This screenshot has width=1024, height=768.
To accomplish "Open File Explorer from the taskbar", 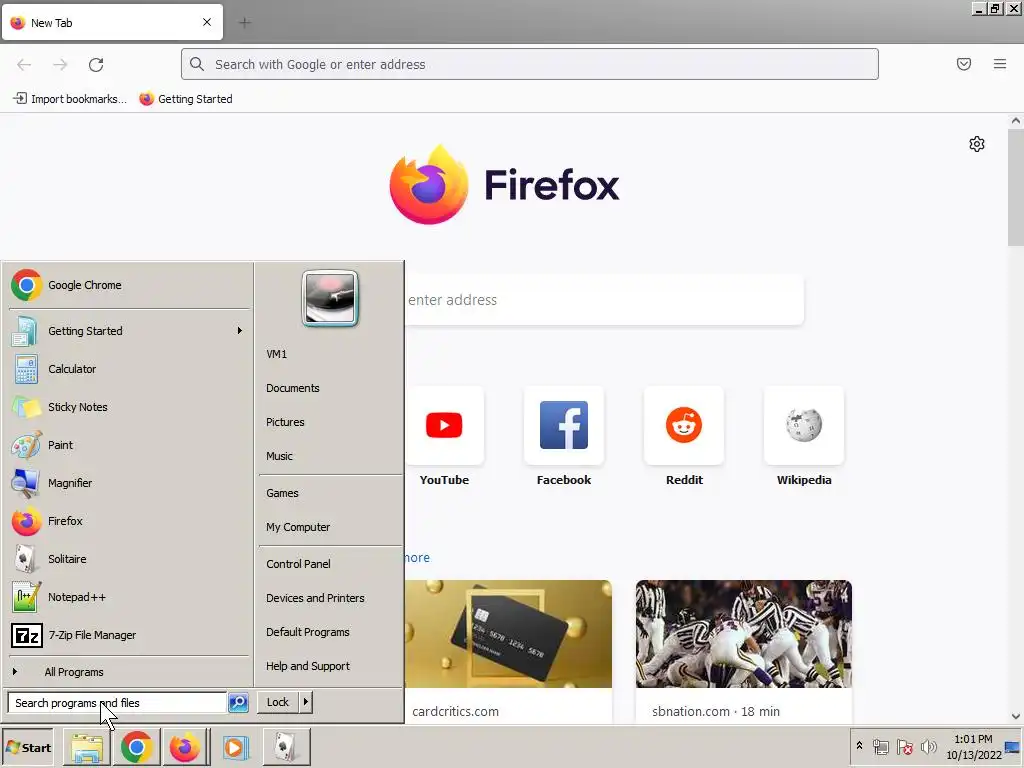I will [87, 747].
